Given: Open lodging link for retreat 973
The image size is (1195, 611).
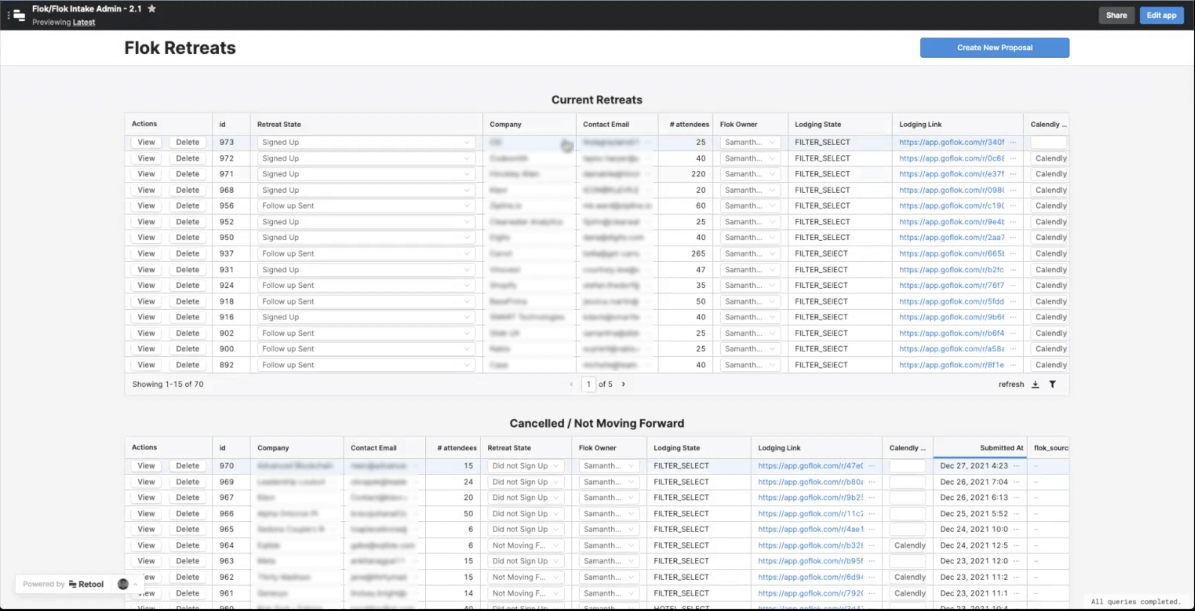Looking at the screenshot, I should [952, 142].
